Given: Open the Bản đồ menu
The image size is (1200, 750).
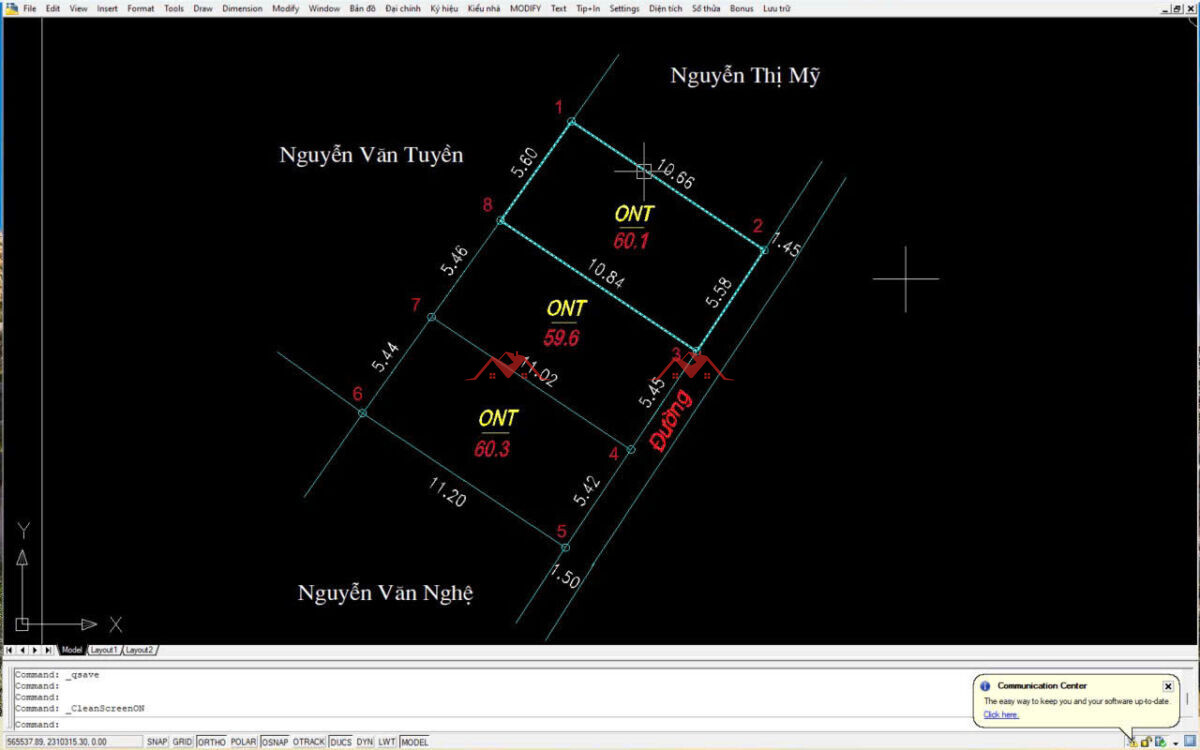Looking at the screenshot, I should coord(362,8).
